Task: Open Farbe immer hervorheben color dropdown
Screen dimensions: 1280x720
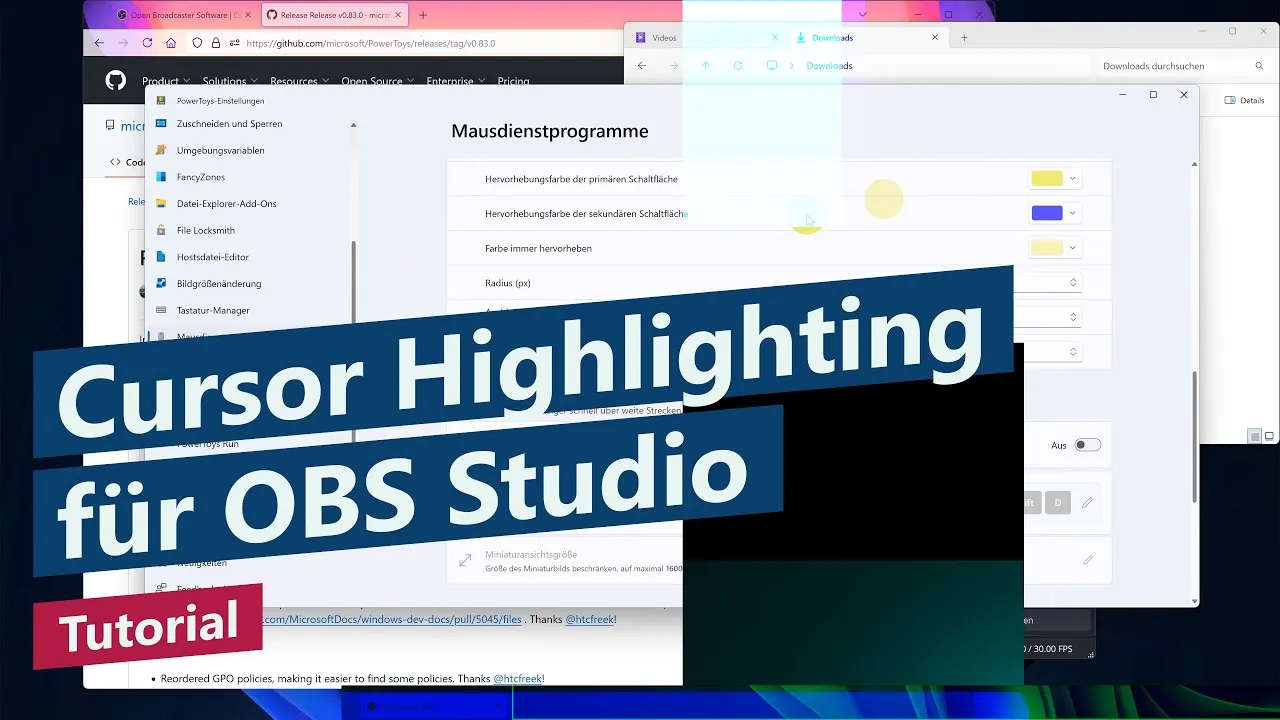Action: pos(1073,248)
